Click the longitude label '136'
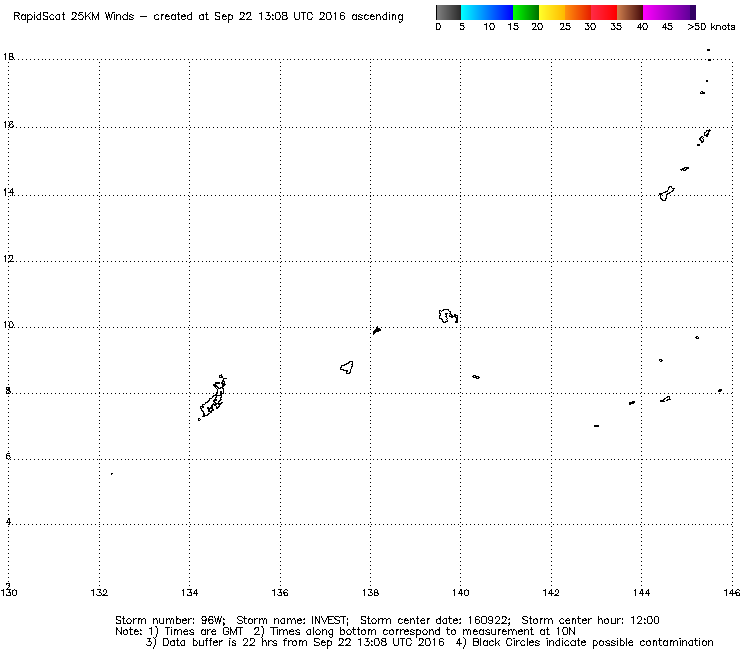 tap(280, 592)
